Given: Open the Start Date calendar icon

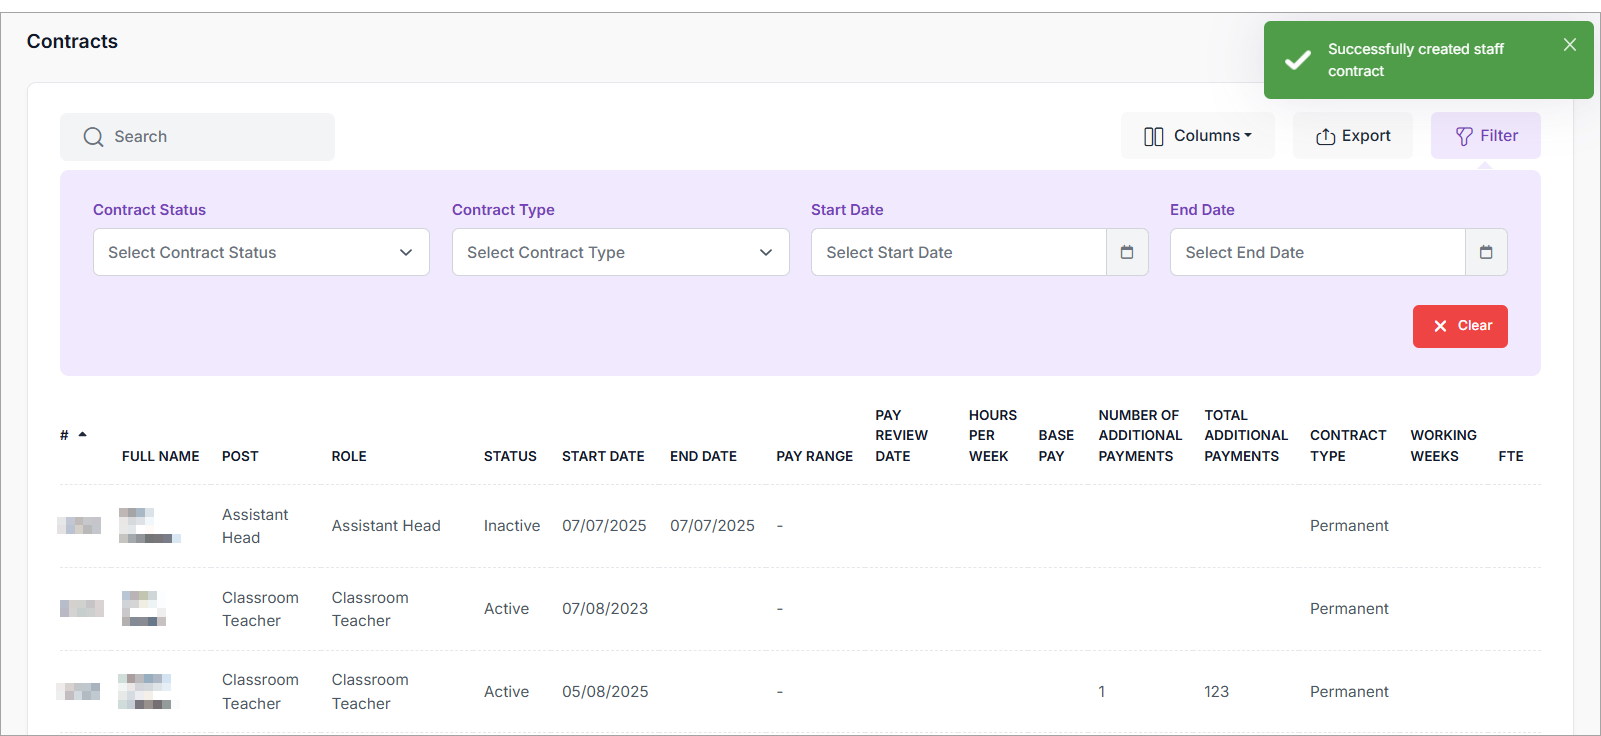Looking at the screenshot, I should tap(1127, 252).
